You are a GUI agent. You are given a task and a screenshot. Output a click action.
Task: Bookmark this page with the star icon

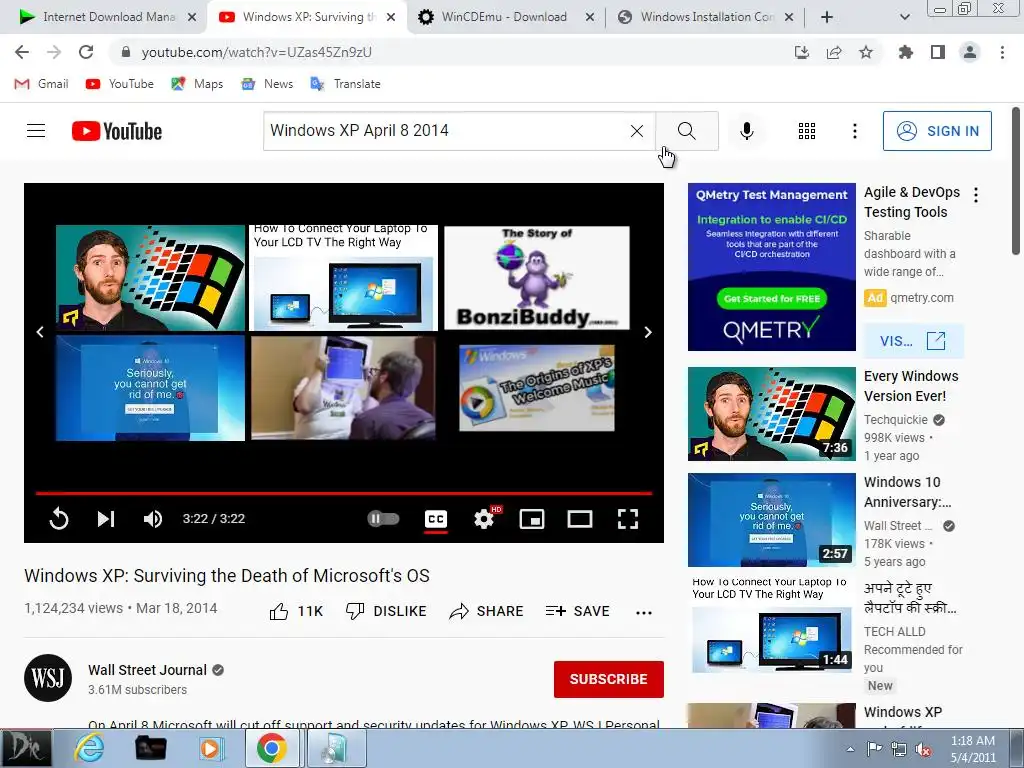(x=866, y=52)
